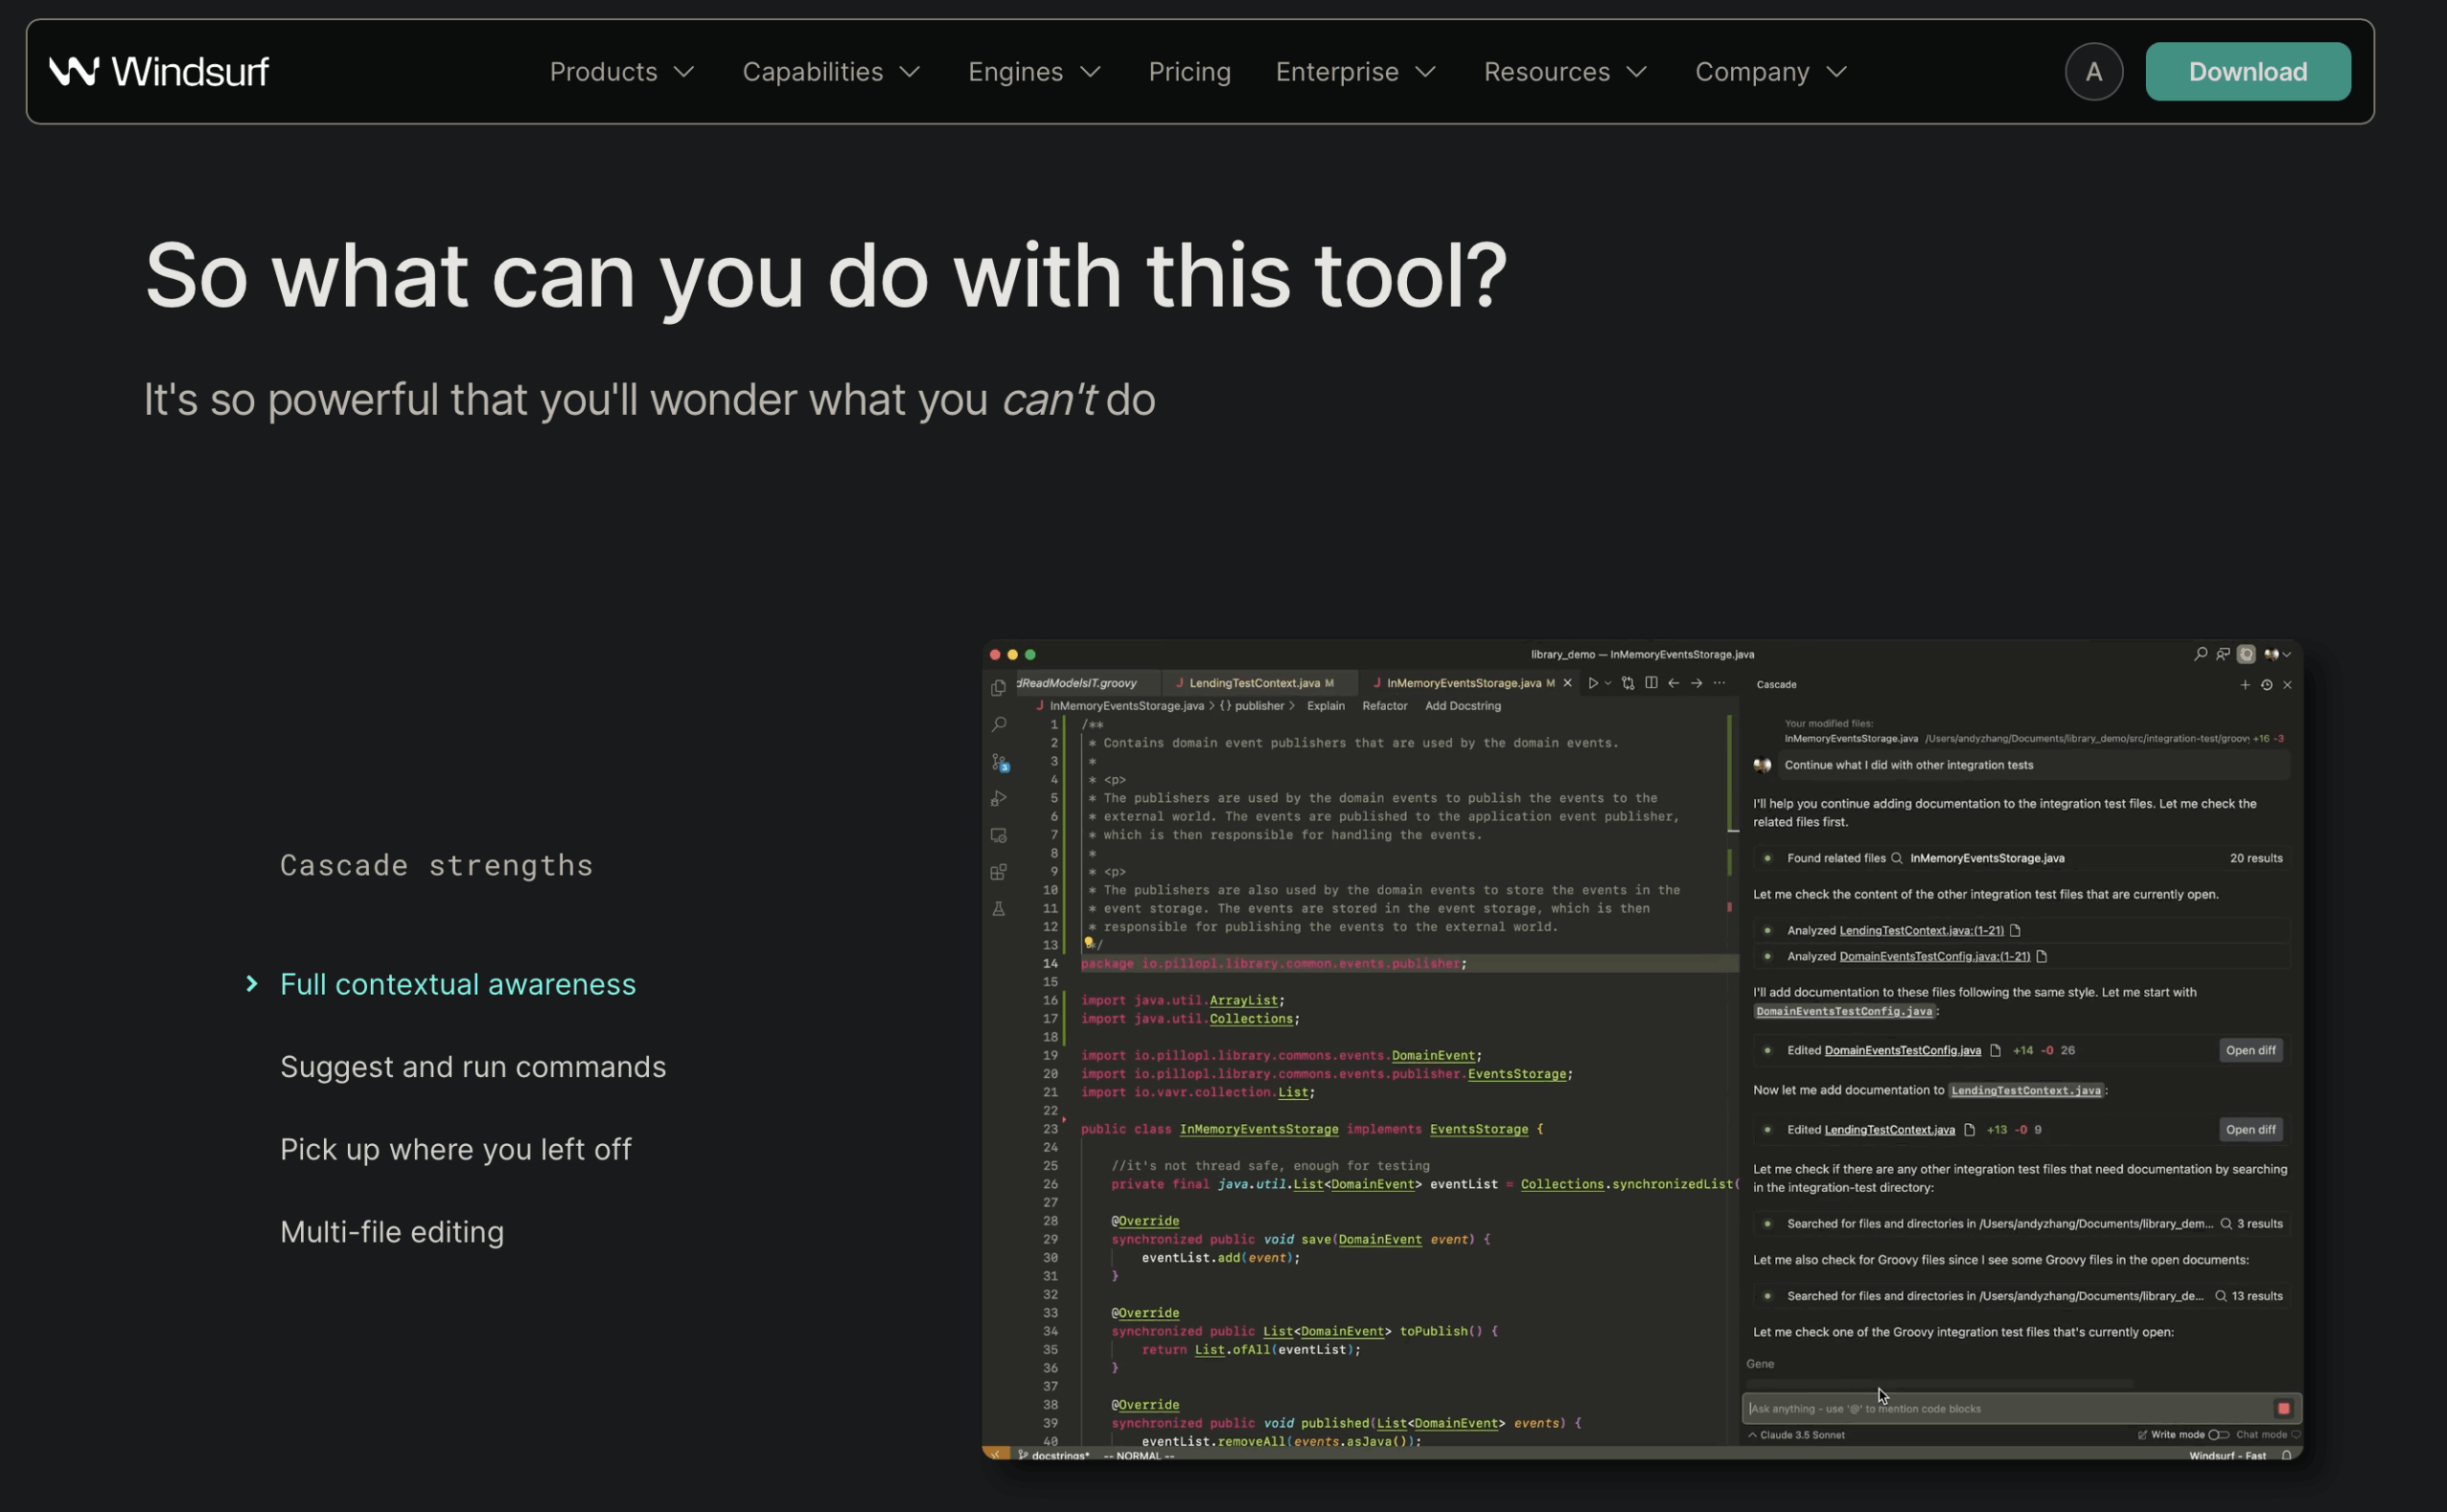Image resolution: width=2447 pixels, height=1512 pixels.
Task: Select Multi-file editing strength
Action: 392,1232
